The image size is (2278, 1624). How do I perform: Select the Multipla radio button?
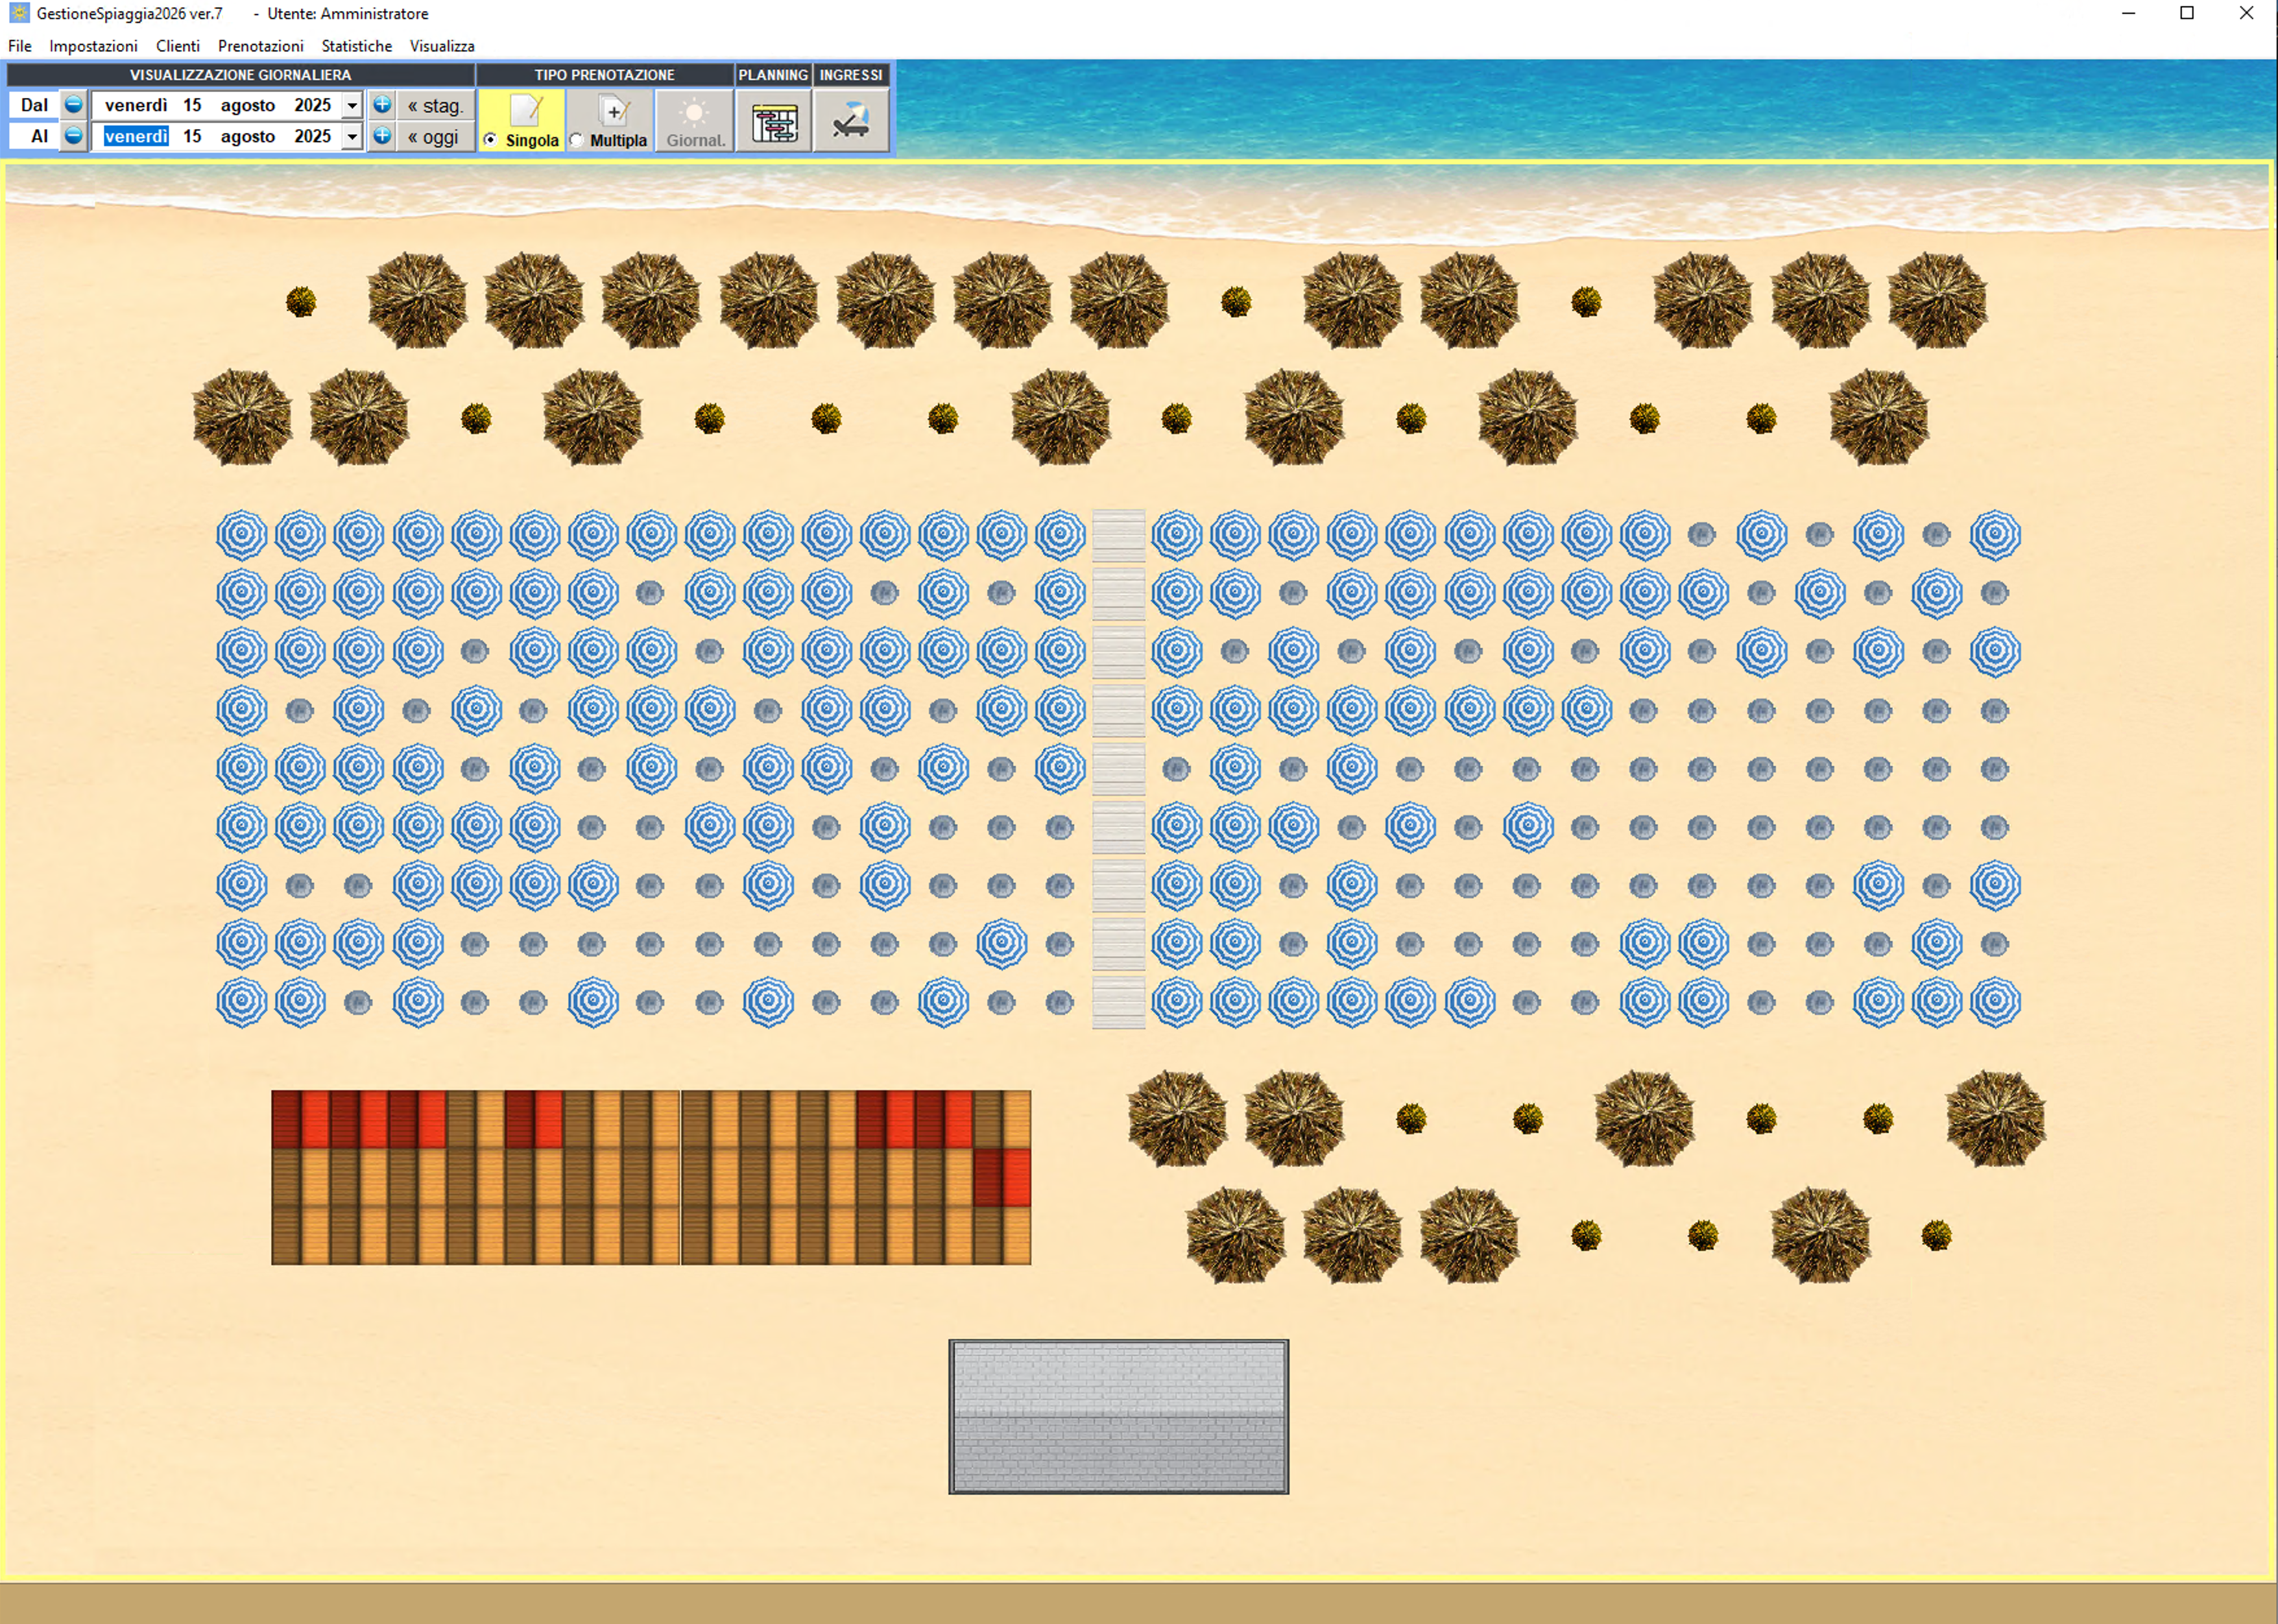click(x=576, y=140)
